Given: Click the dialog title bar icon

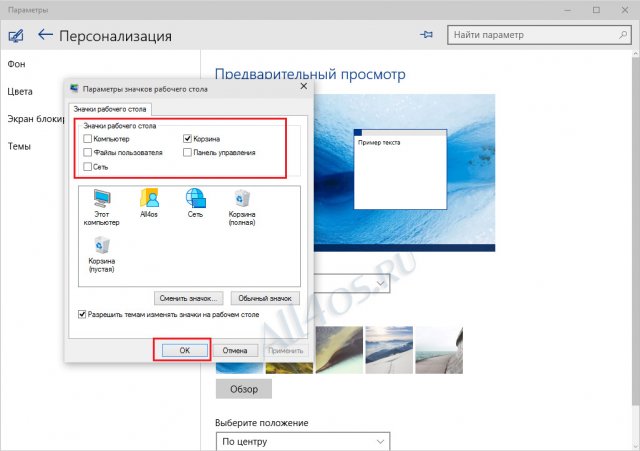Looking at the screenshot, I should 74,89.
